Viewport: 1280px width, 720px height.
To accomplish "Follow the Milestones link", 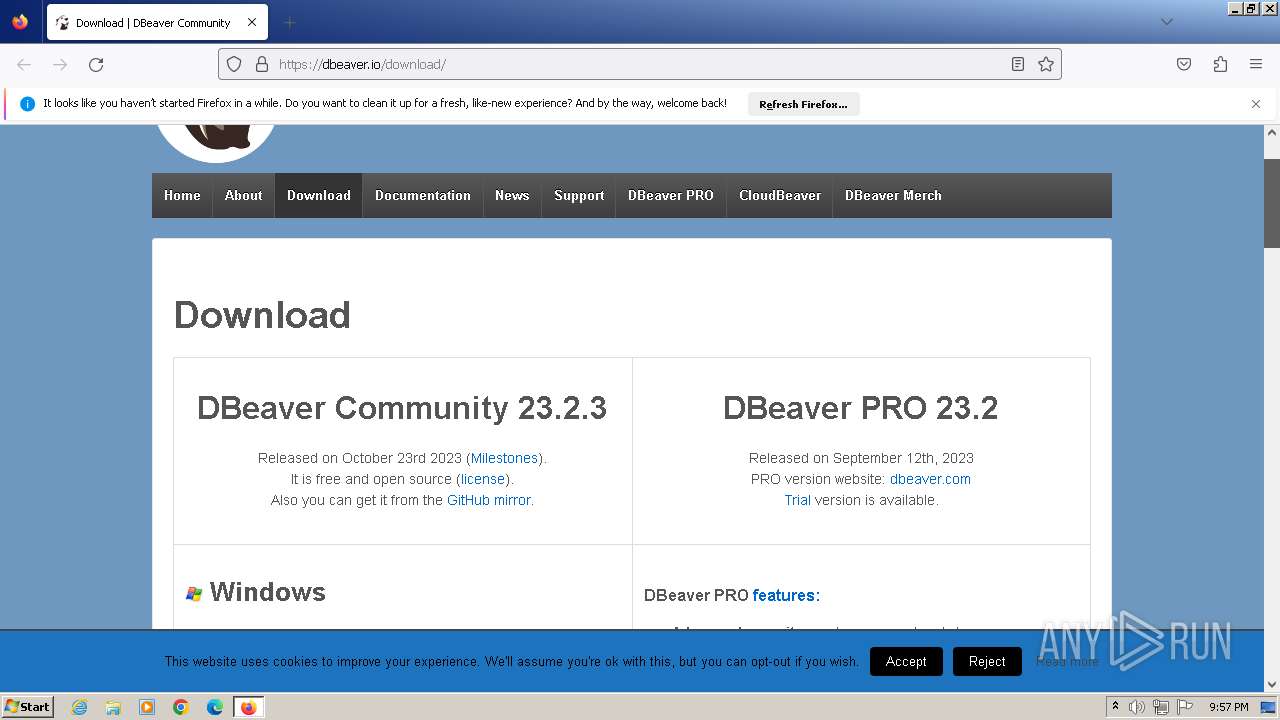I will click(x=505, y=458).
